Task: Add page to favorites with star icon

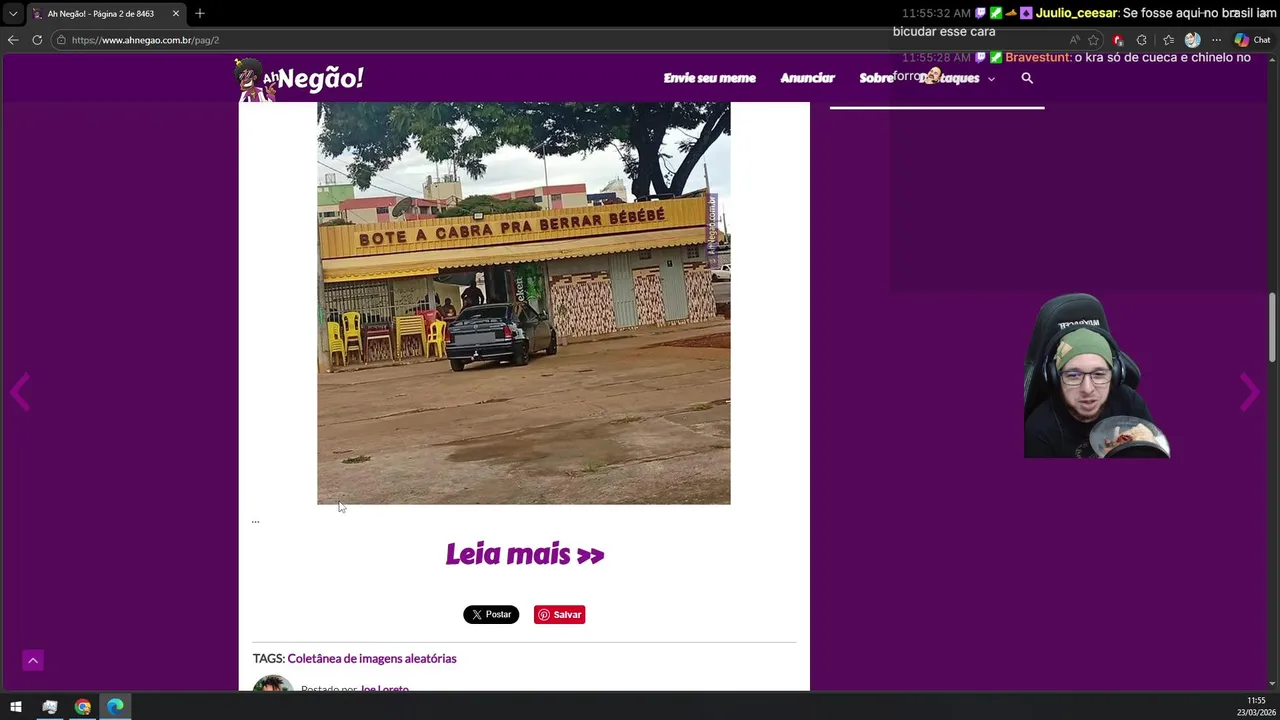Action: coord(1093,40)
